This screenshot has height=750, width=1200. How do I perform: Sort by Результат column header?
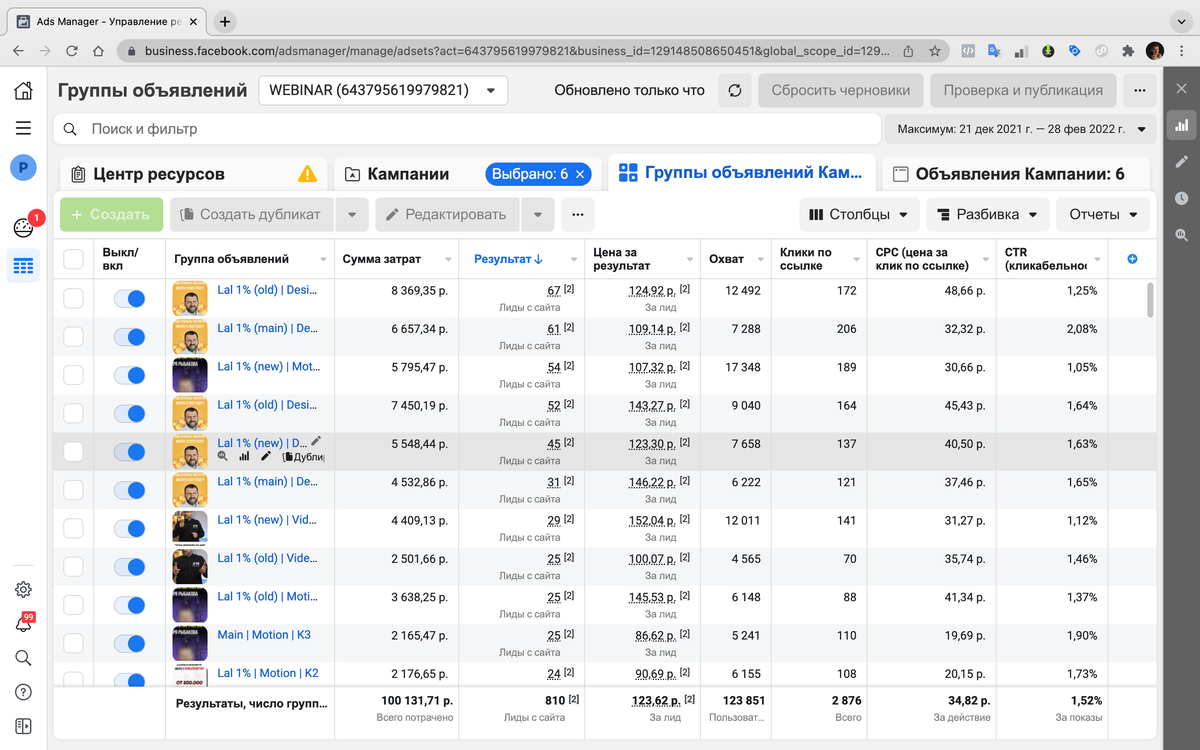(508, 259)
